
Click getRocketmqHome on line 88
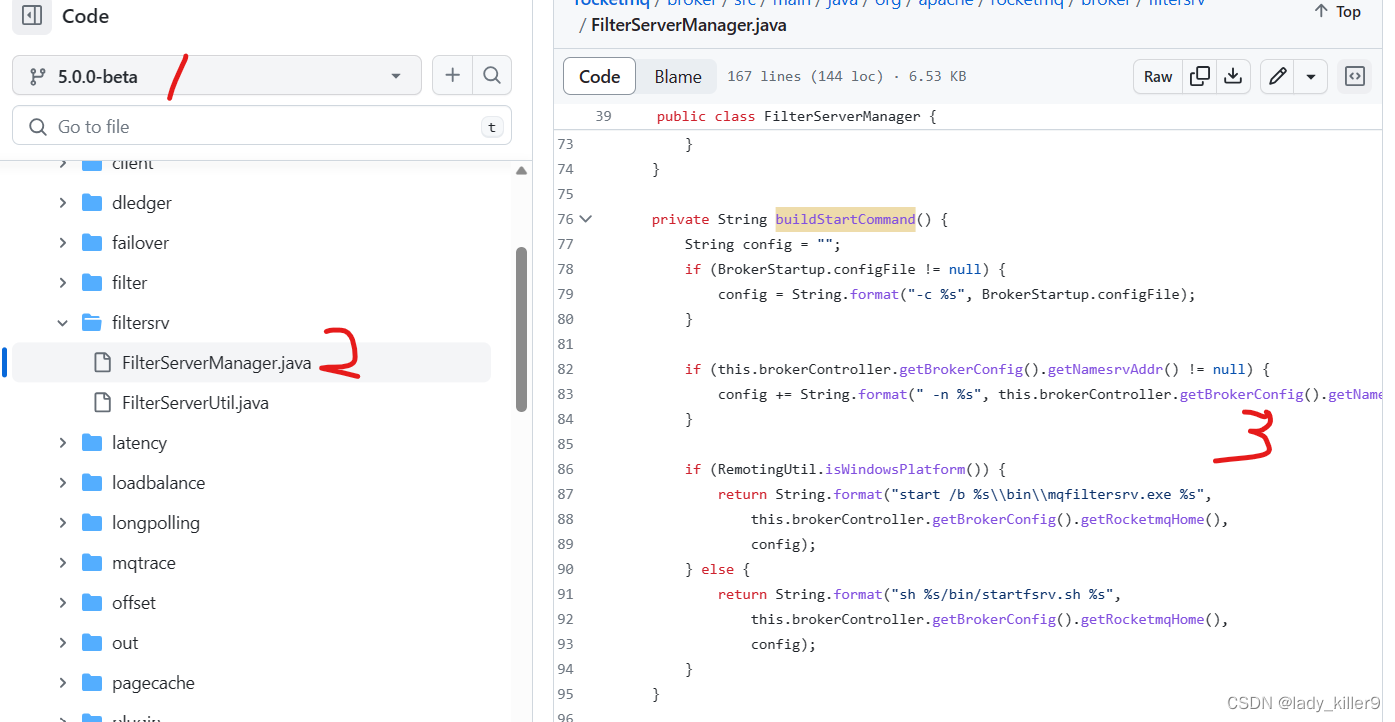point(1142,519)
